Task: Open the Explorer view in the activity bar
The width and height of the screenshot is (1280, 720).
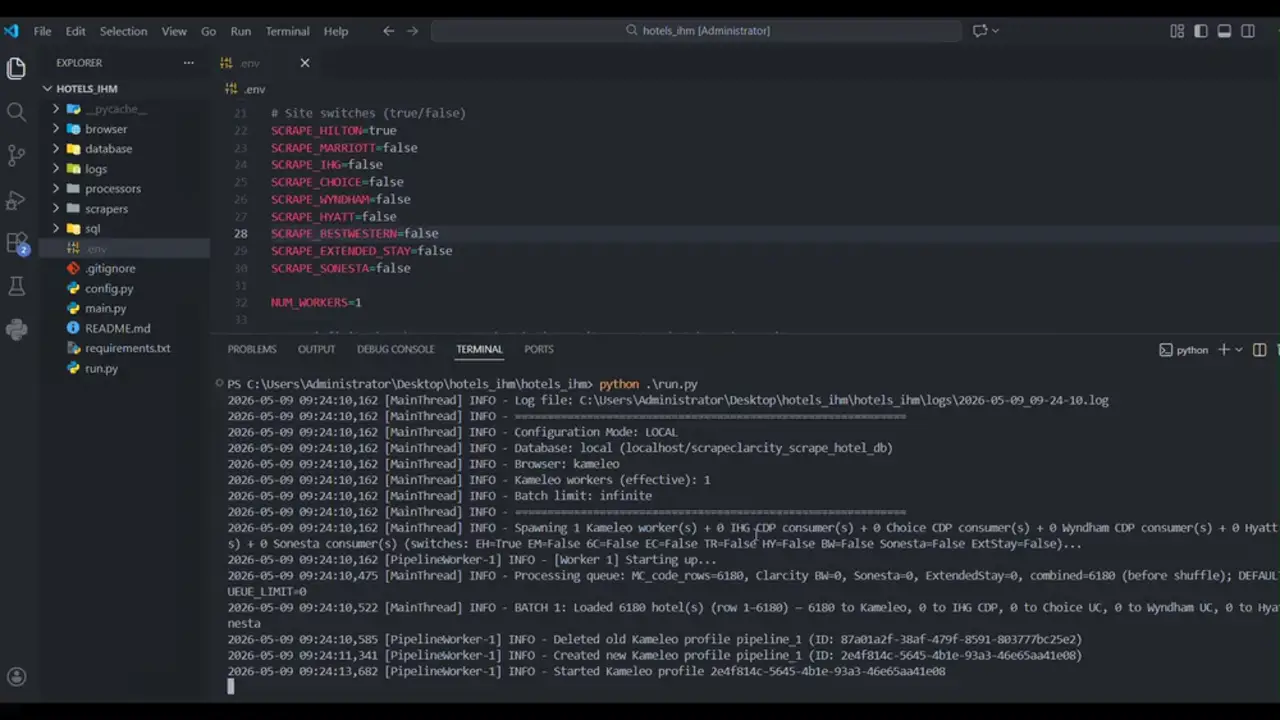Action: pos(16,68)
